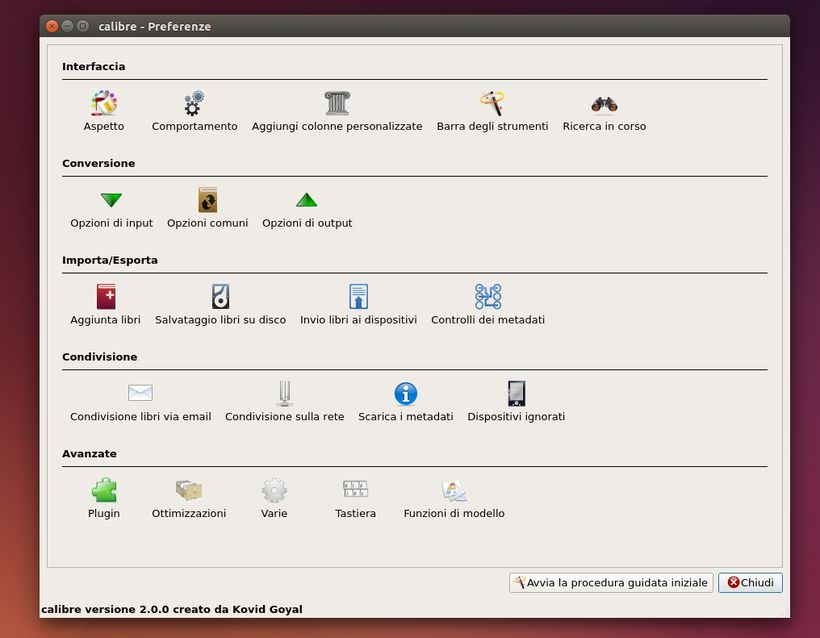Open the Barra degli strumenti icon
Viewport: 820px width, 638px height.
[492, 103]
